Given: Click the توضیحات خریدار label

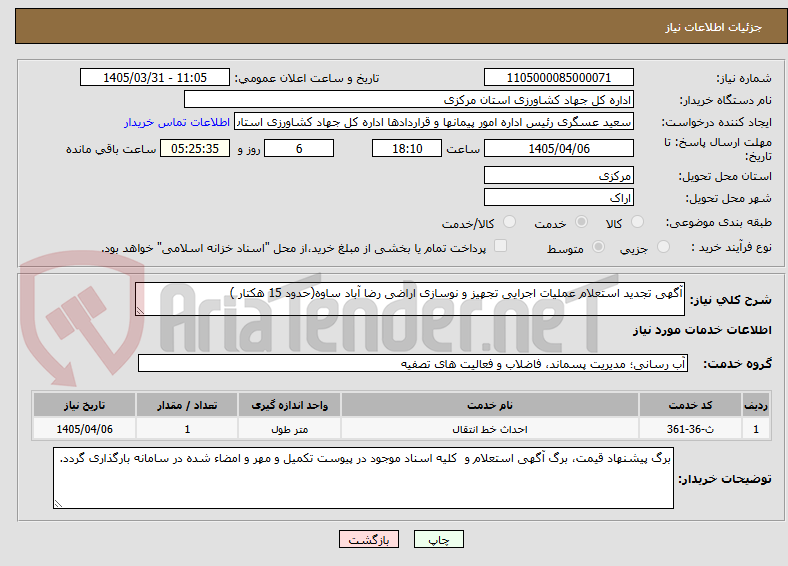Looking at the screenshot, I should (x=725, y=479).
